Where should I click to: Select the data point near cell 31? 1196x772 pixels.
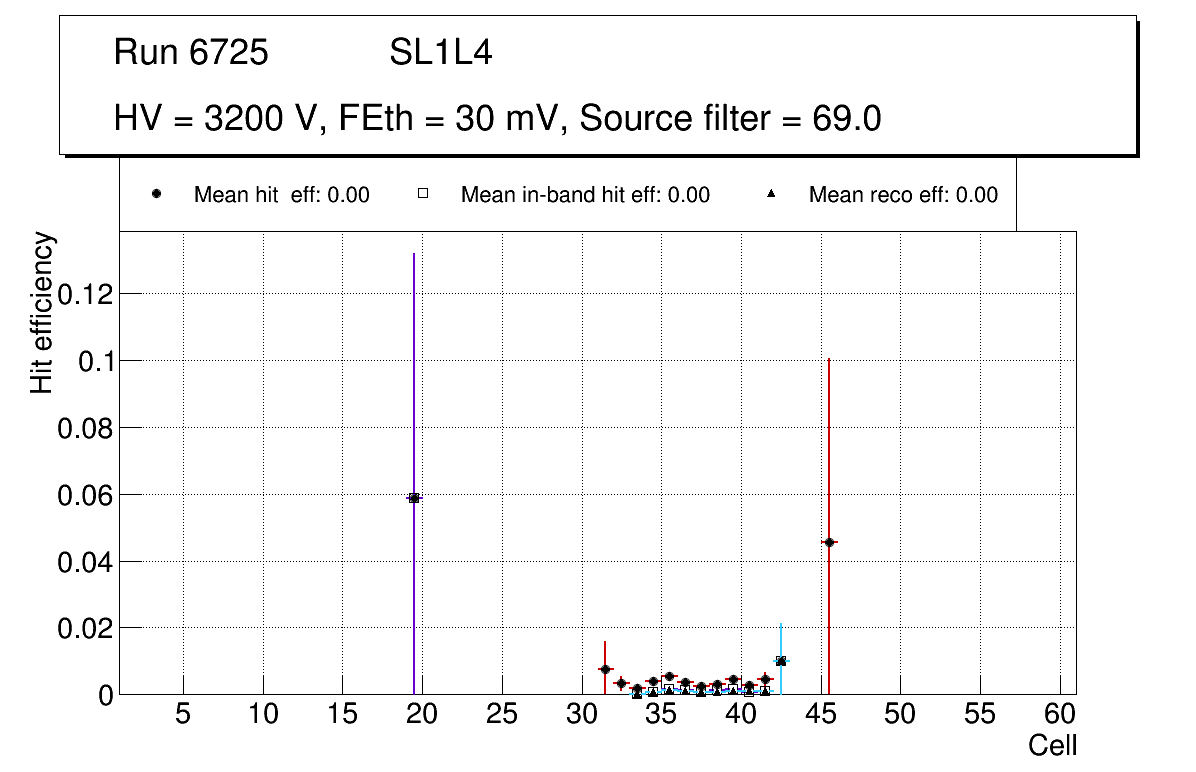(605, 669)
